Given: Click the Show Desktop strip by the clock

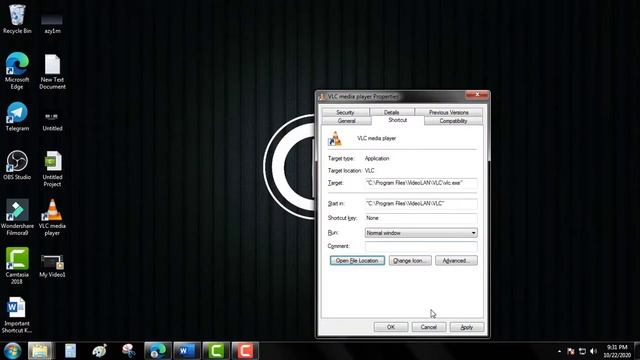Looking at the screenshot, I should 637,351.
